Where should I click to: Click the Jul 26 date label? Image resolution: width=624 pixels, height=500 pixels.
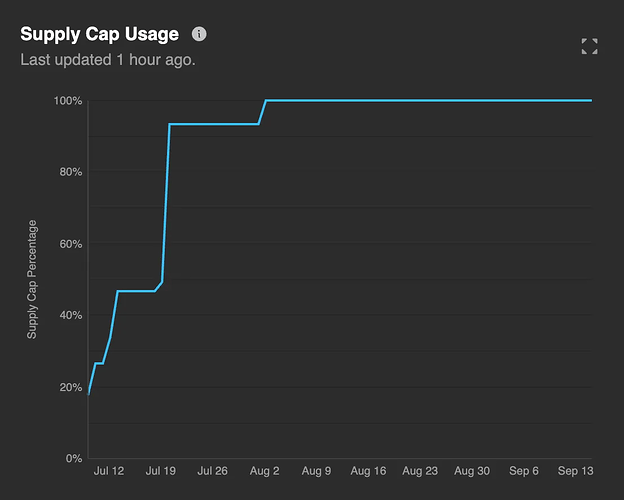coord(212,470)
